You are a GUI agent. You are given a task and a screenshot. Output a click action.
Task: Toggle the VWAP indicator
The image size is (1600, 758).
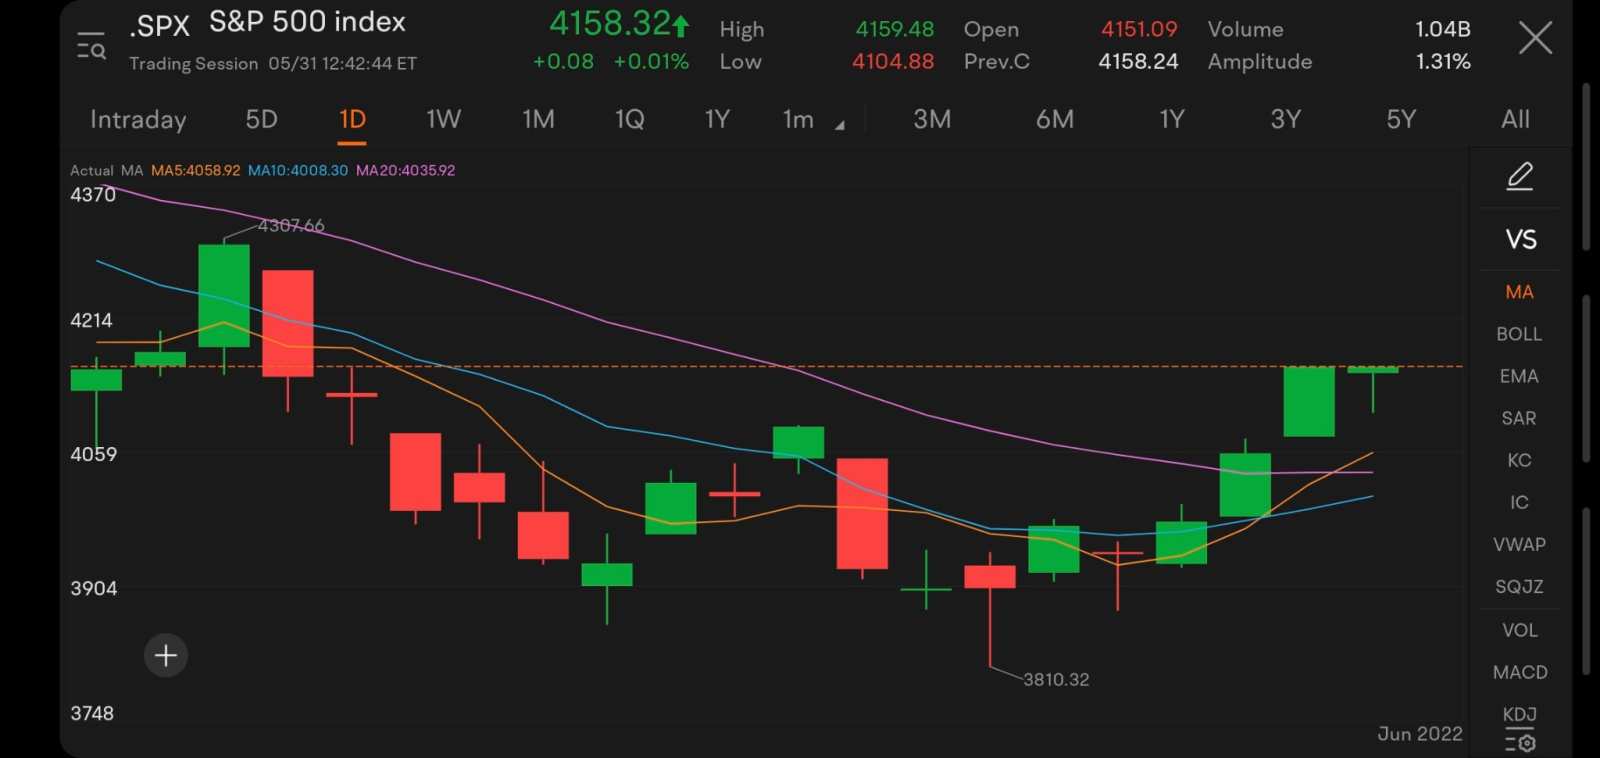click(x=1519, y=544)
